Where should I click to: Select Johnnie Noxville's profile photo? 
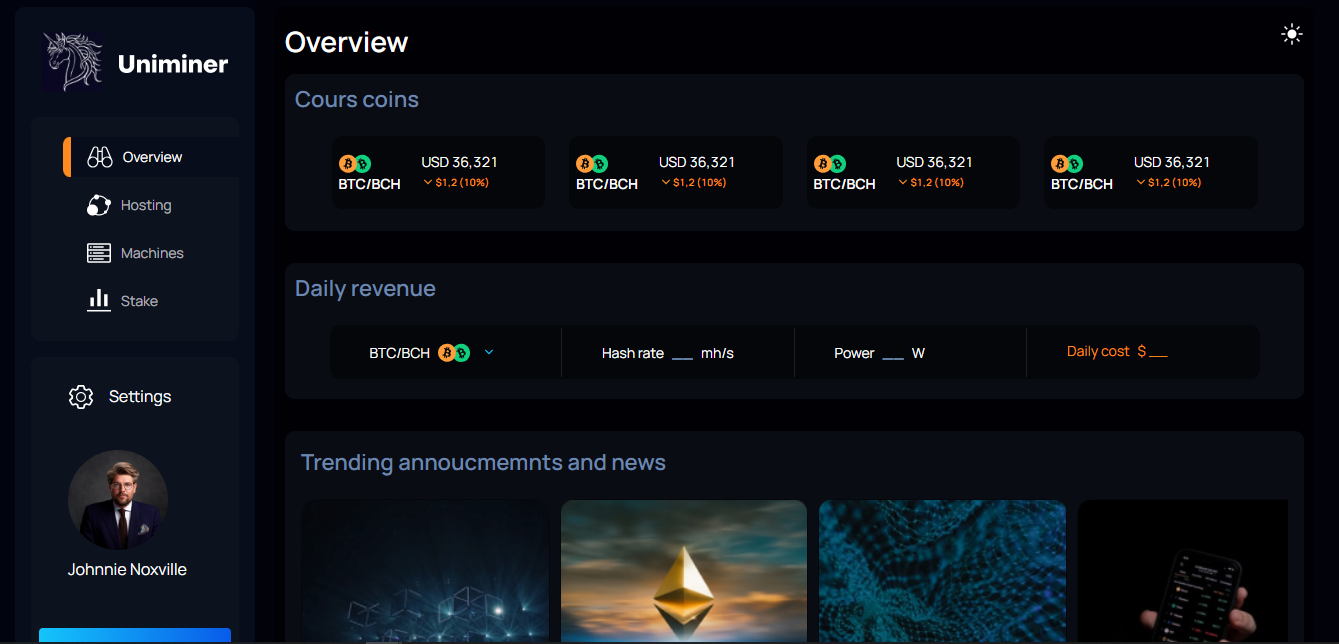click(118, 499)
